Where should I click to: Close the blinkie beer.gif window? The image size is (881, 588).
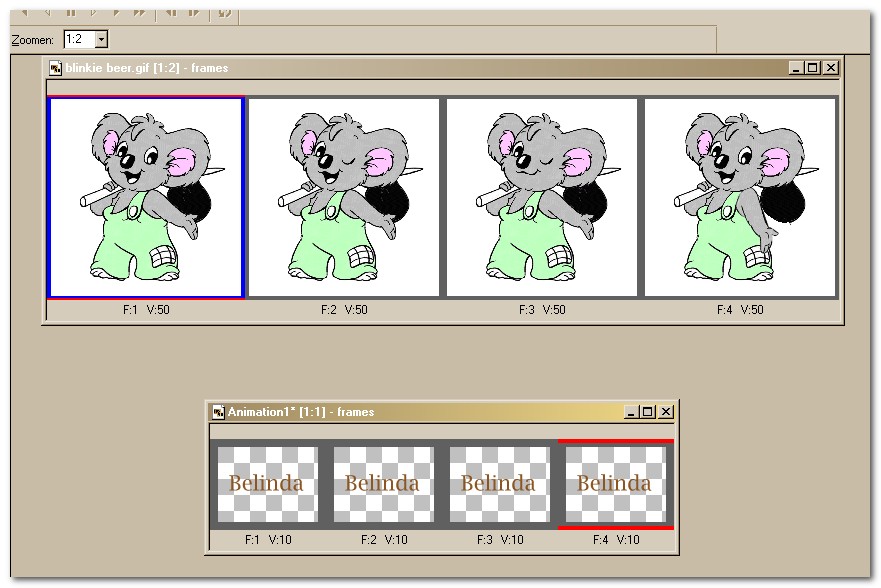[x=831, y=69]
